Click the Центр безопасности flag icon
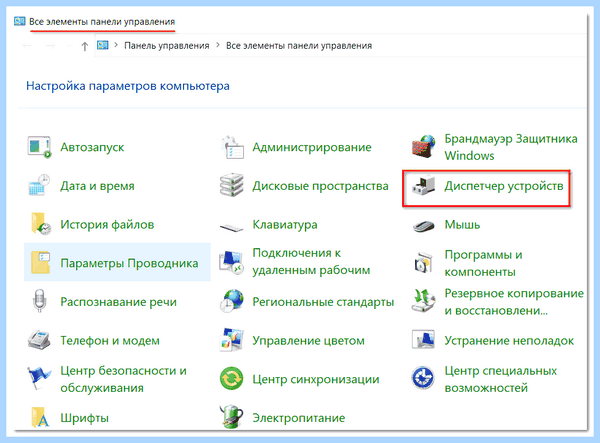 [x=39, y=379]
